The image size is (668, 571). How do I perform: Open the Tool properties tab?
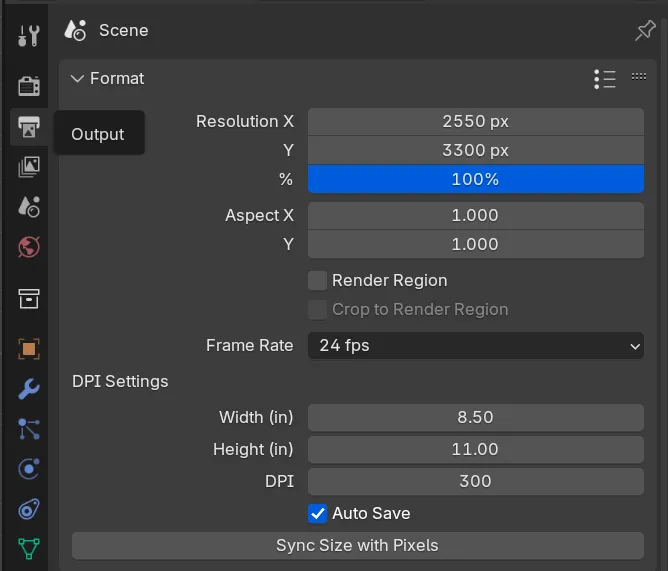point(29,36)
